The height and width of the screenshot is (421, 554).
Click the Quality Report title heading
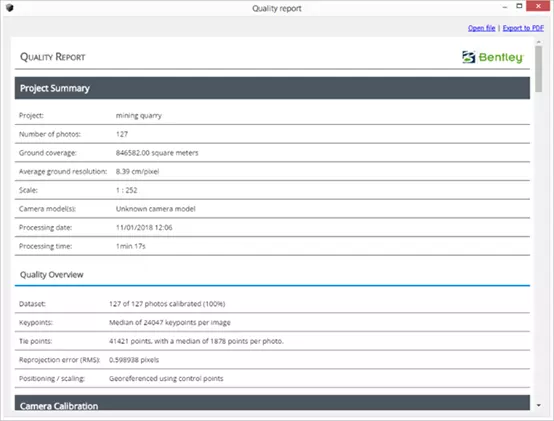point(53,57)
